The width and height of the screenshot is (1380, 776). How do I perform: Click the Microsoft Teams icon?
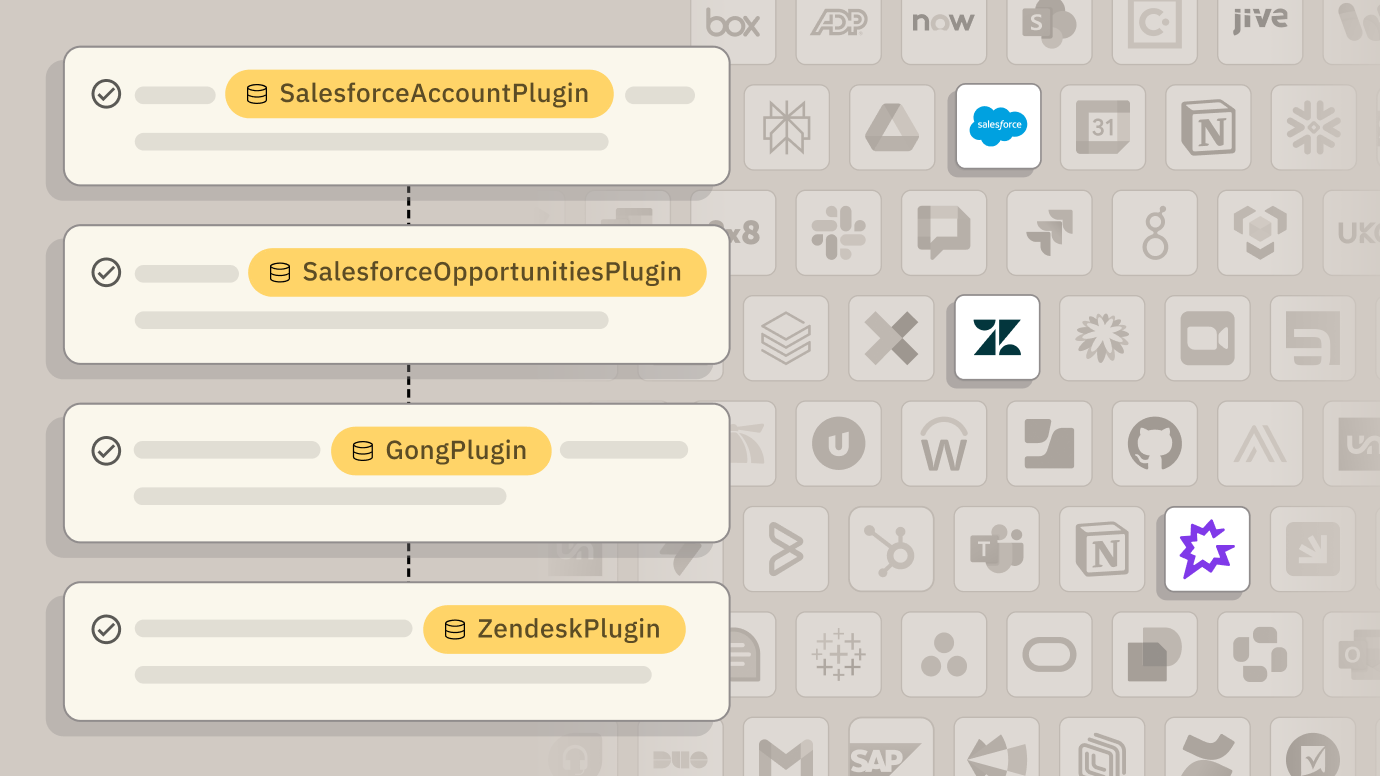coord(997,549)
